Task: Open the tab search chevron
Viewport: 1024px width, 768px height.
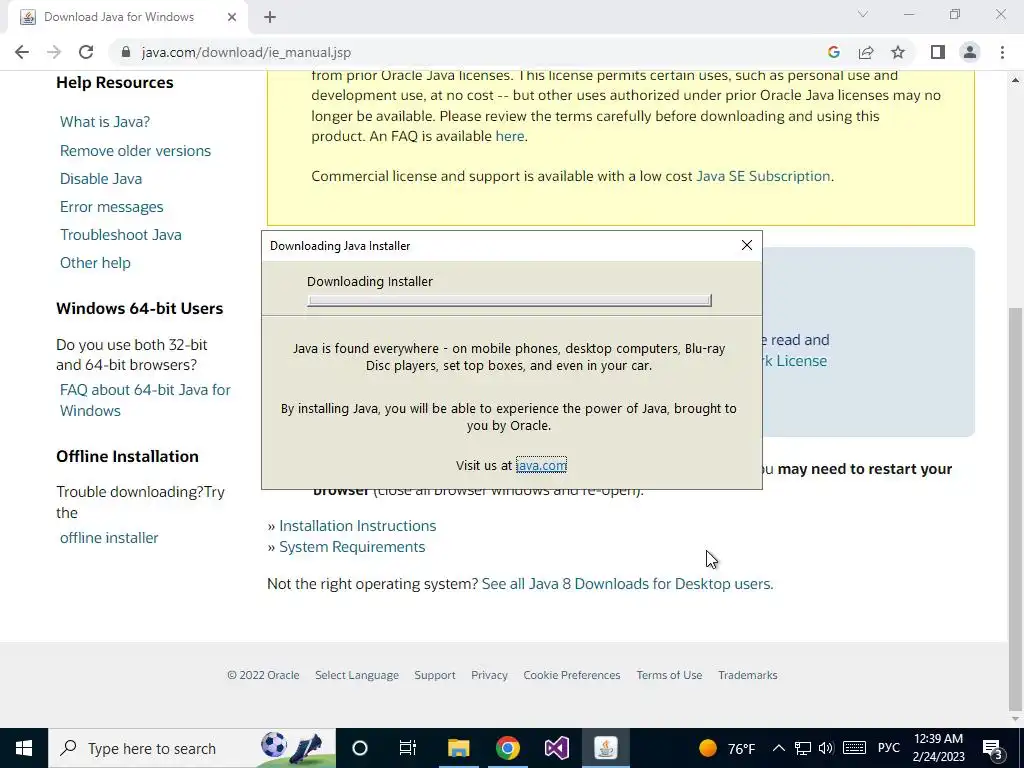Action: click(x=863, y=14)
